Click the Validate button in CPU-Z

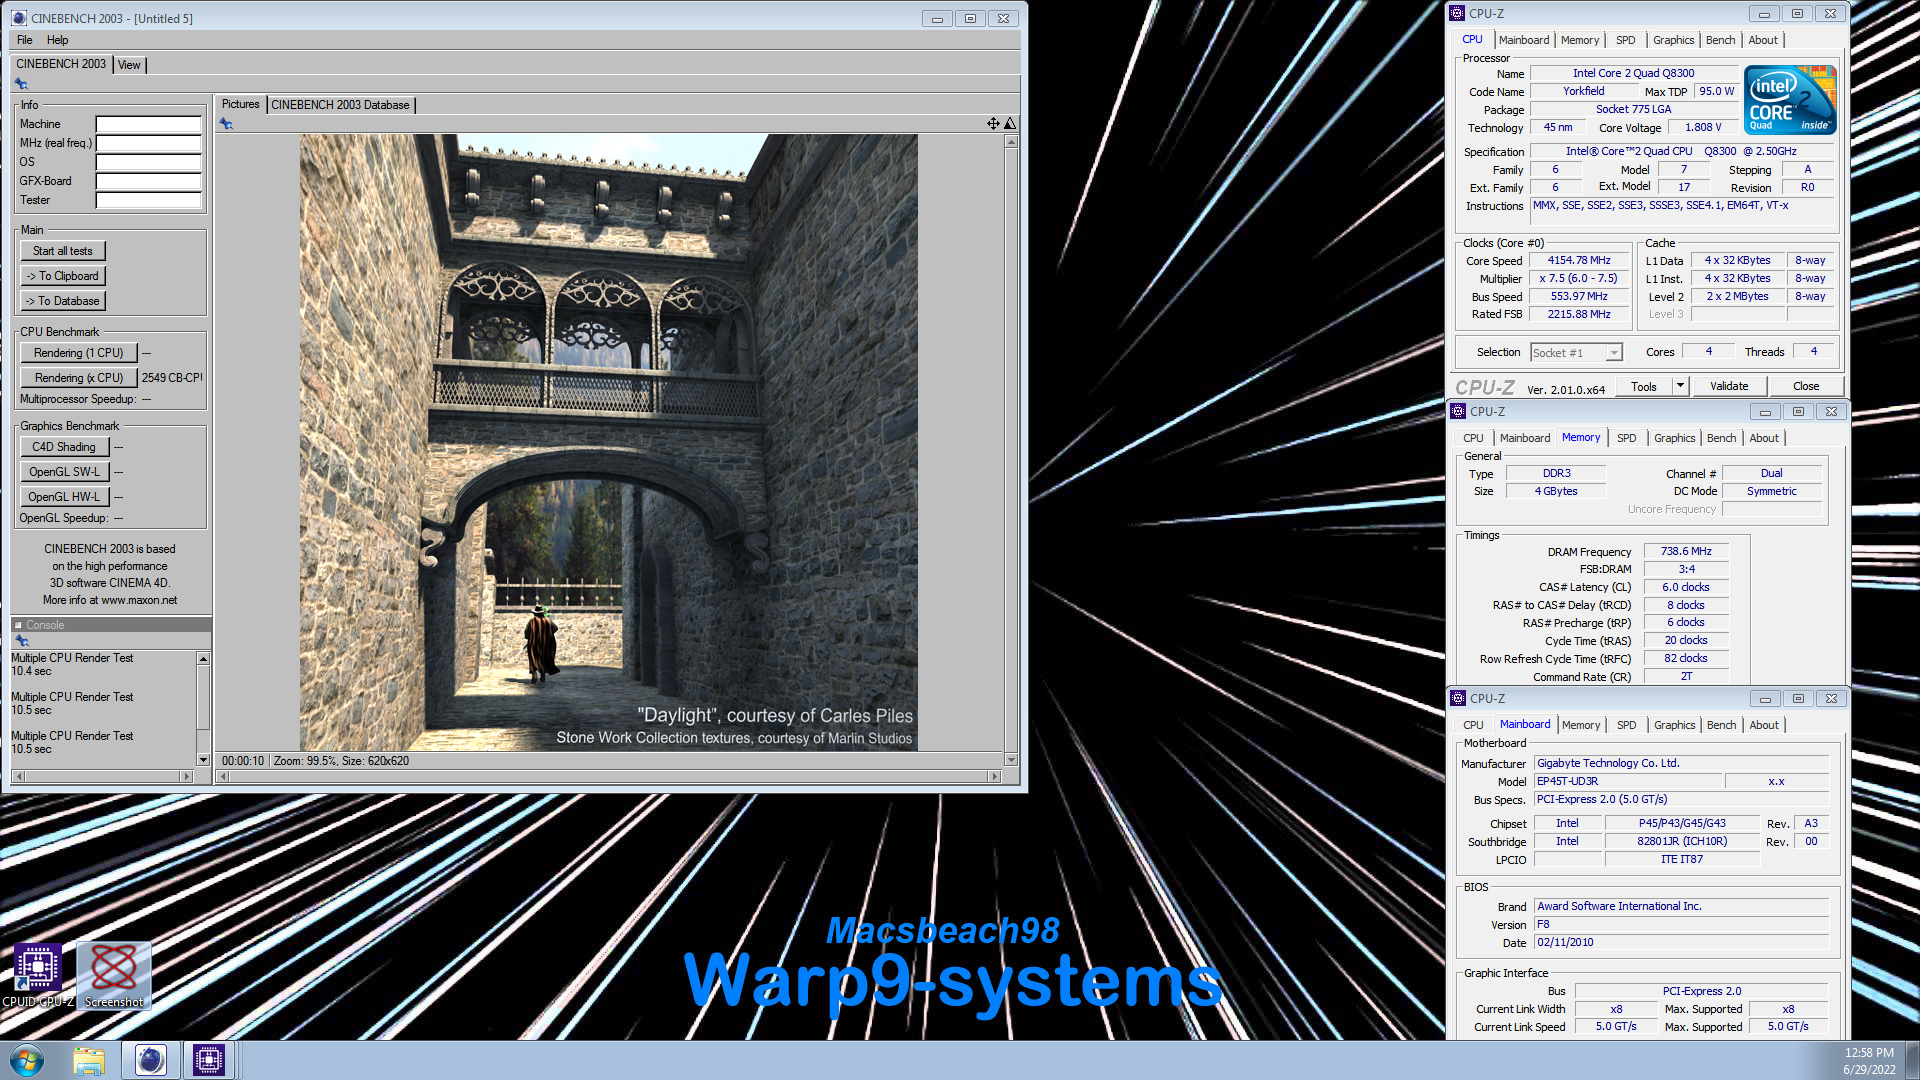[1729, 386]
